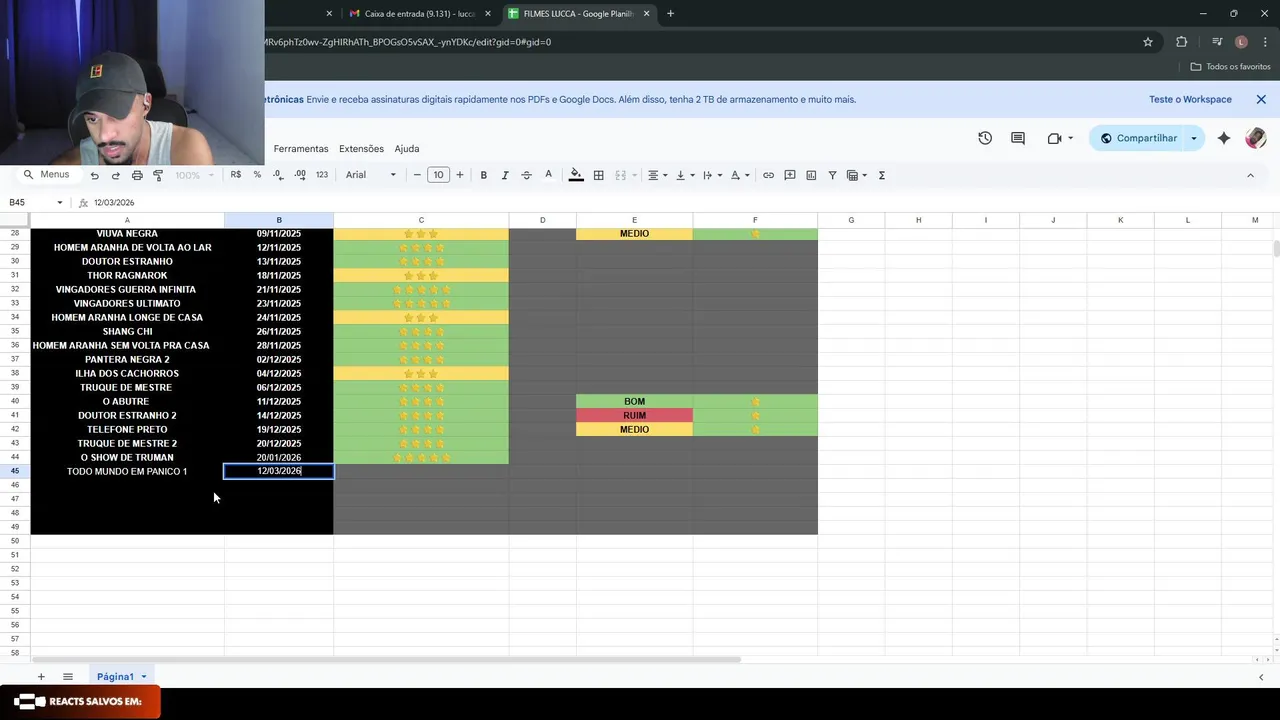This screenshot has width=1280, height=720.
Task: Open Chrome media control icon
Action: pos(1217,42)
